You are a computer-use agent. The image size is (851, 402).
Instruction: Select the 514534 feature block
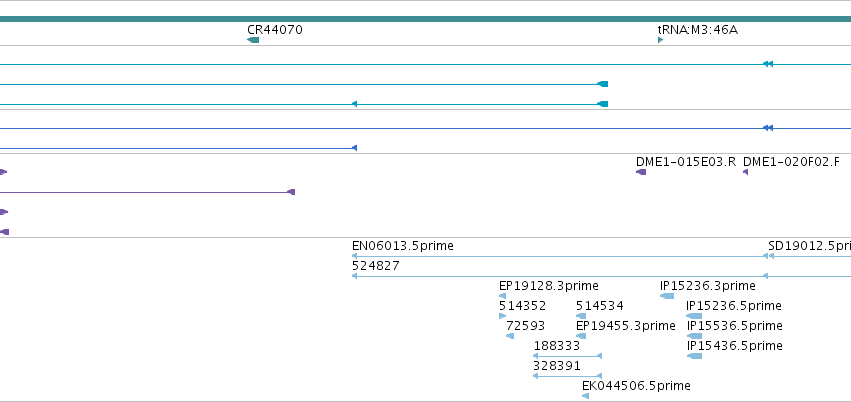581,316
